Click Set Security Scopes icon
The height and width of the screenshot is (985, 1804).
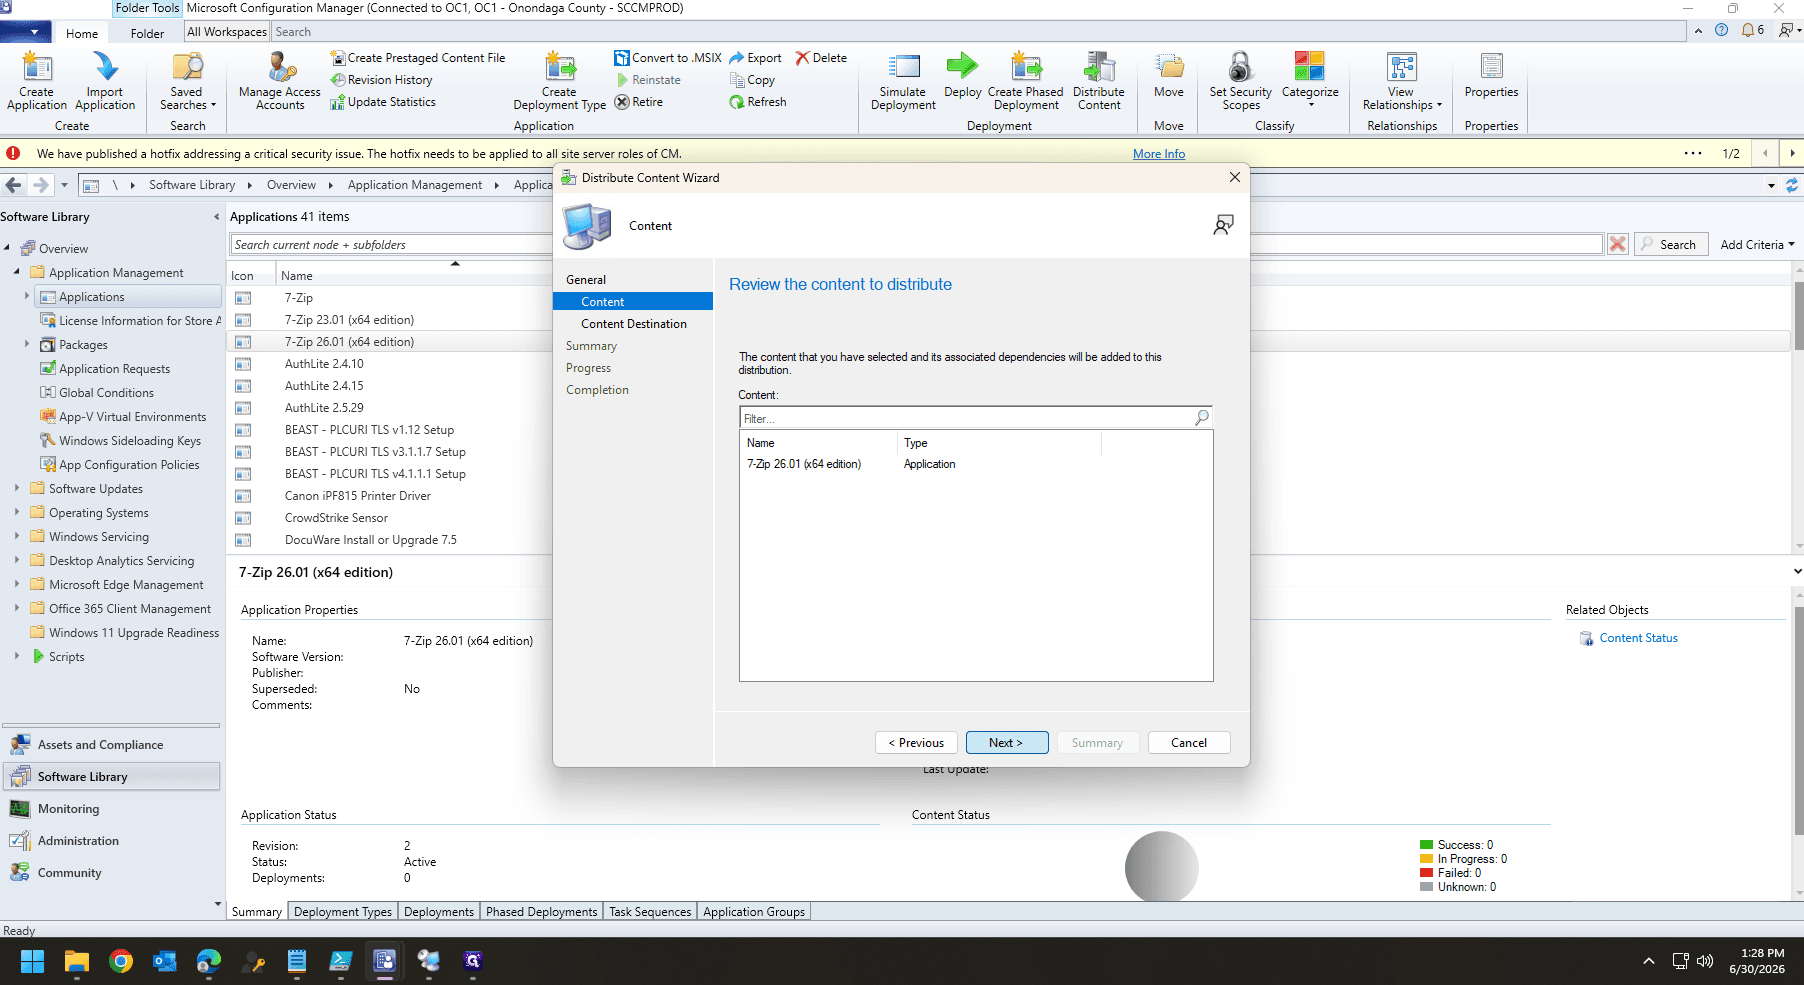coord(1241,80)
